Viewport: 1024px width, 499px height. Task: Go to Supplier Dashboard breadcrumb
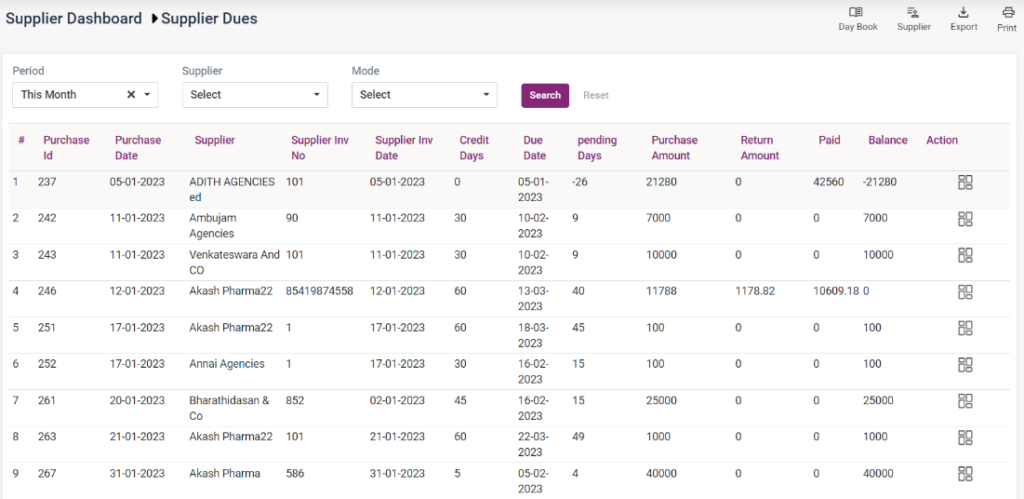point(74,19)
